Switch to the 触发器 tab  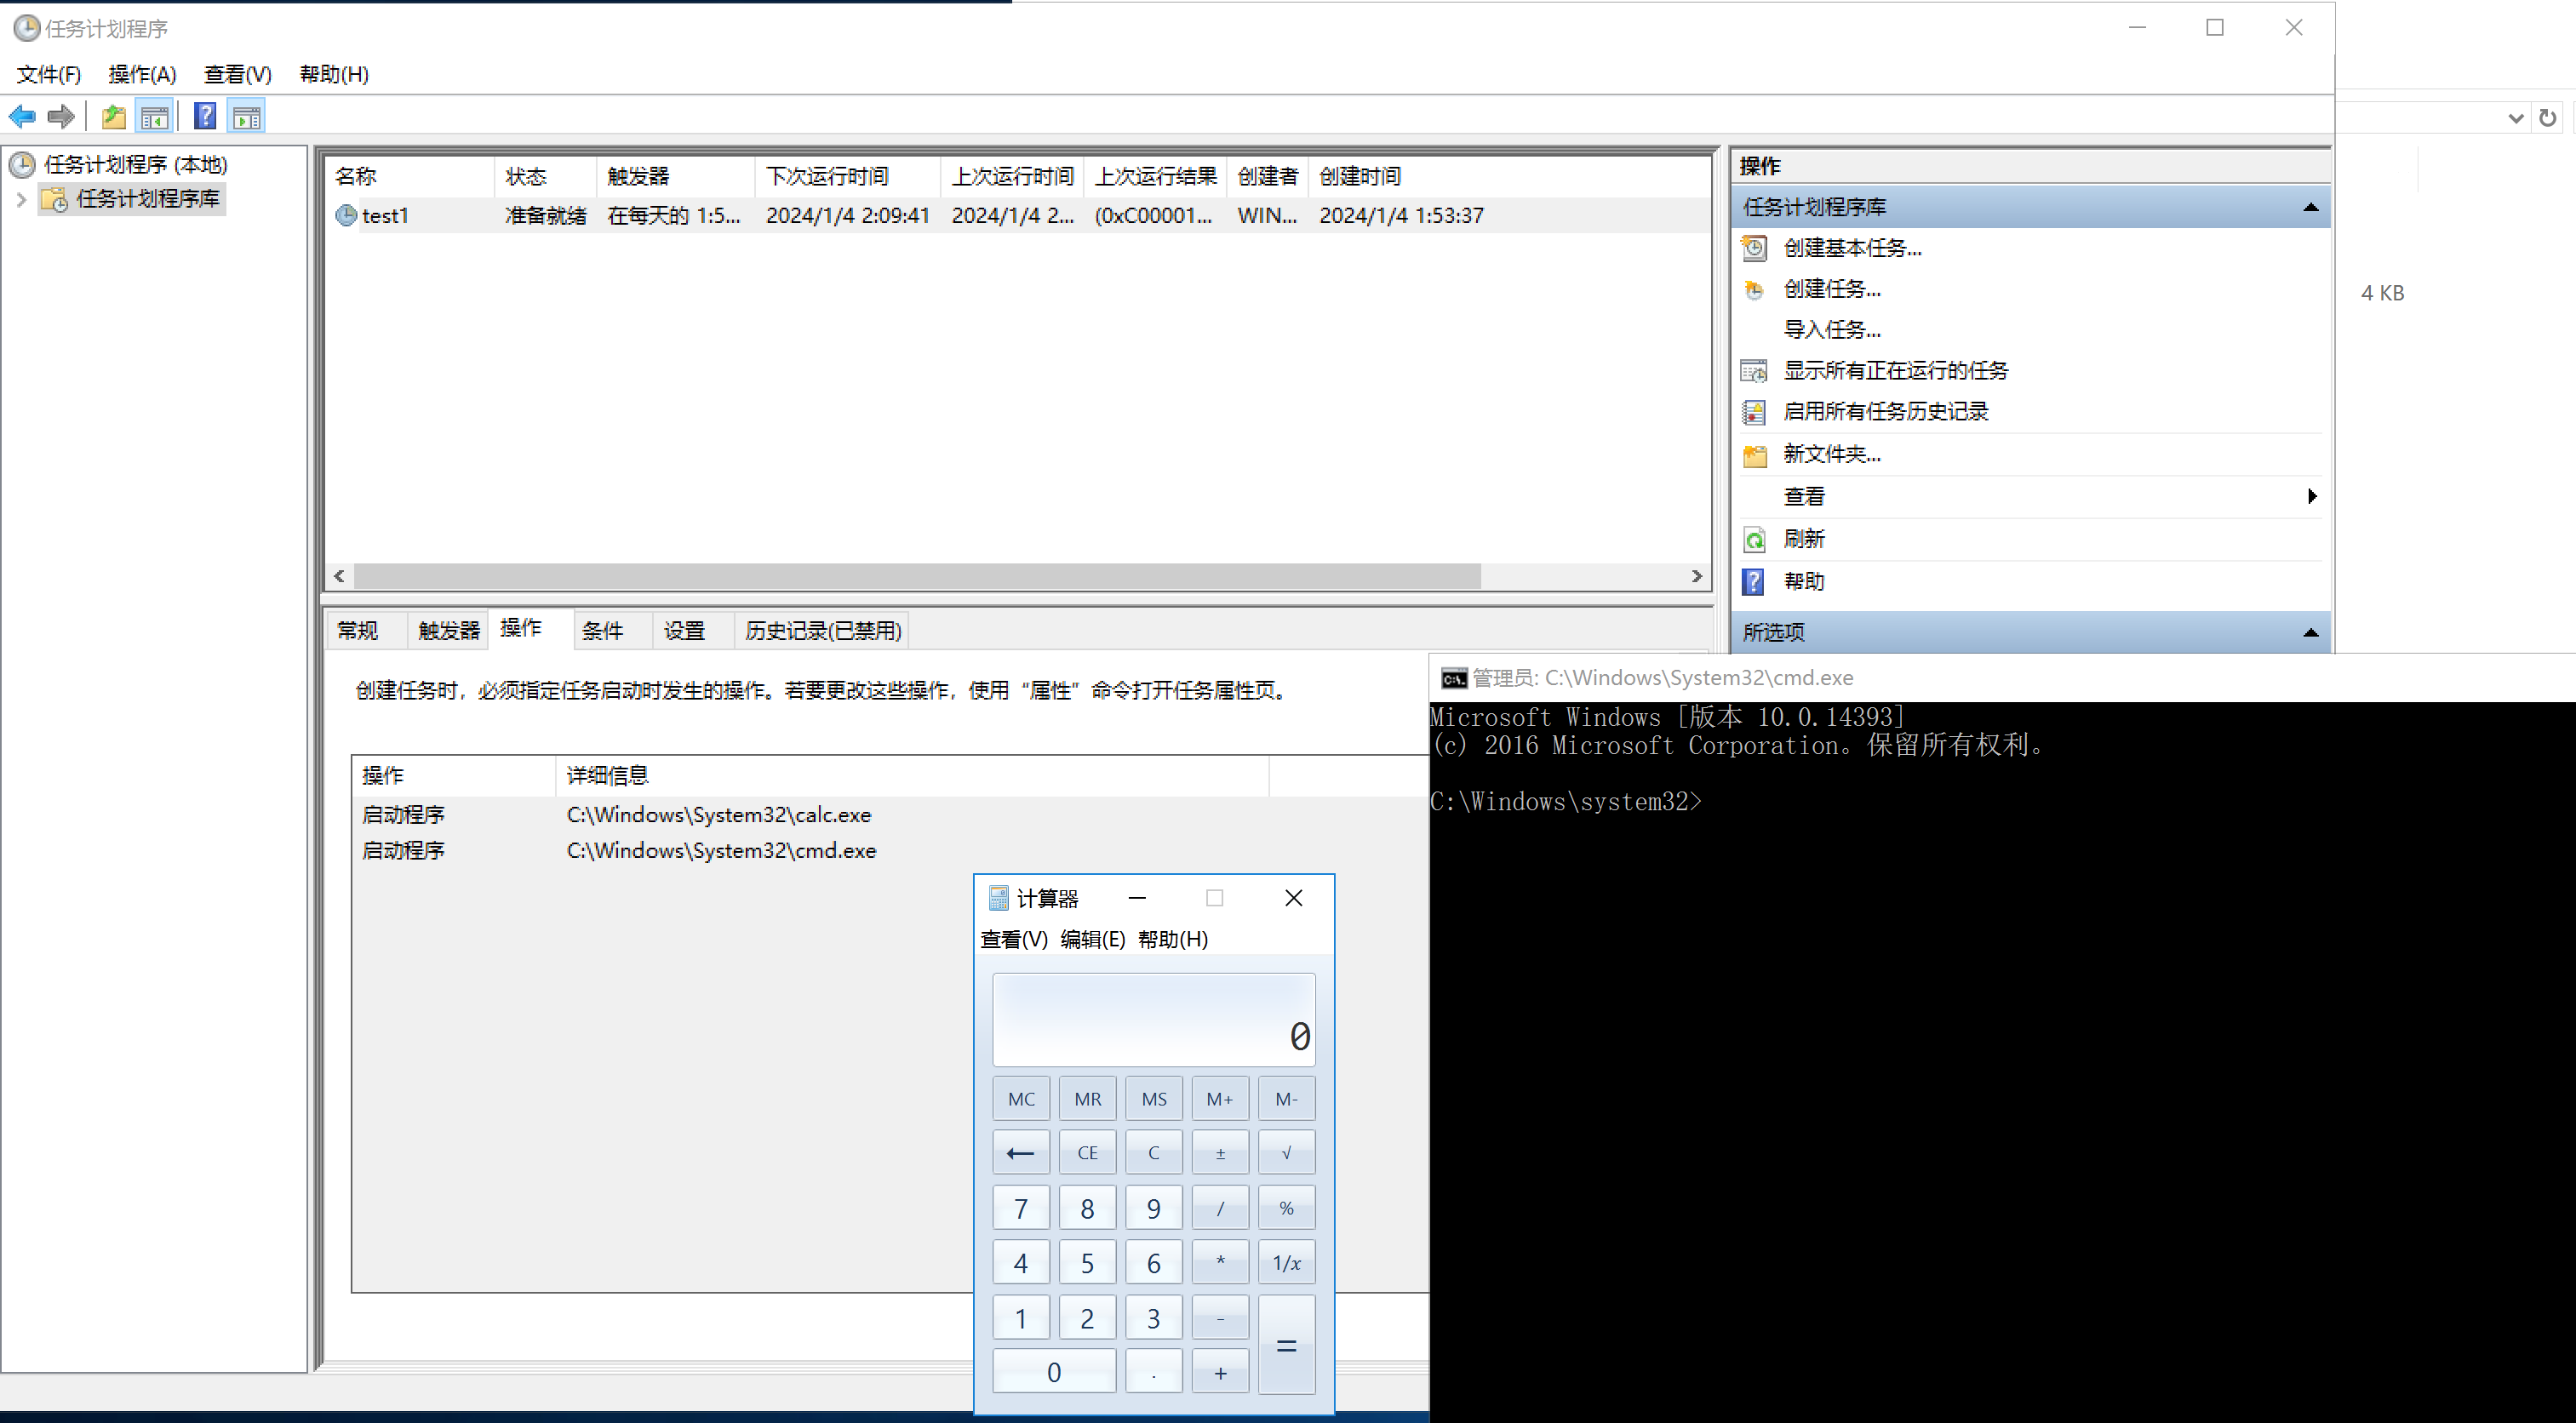[448, 631]
